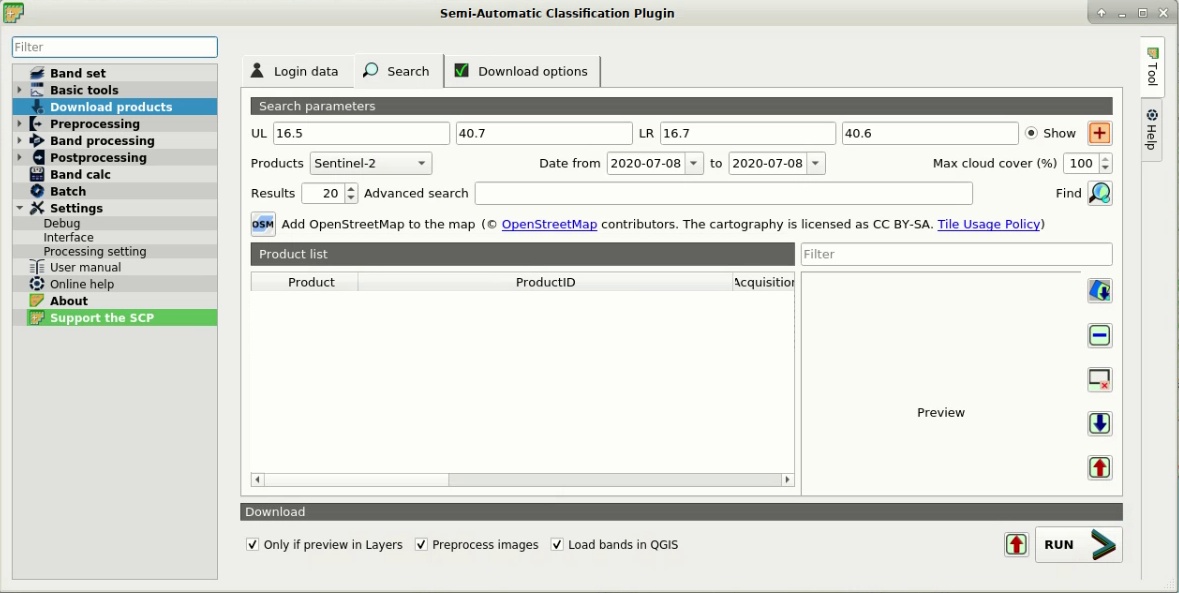Click the Postprocessing icon
Viewport: 1179px width, 593px height.
click(37, 157)
